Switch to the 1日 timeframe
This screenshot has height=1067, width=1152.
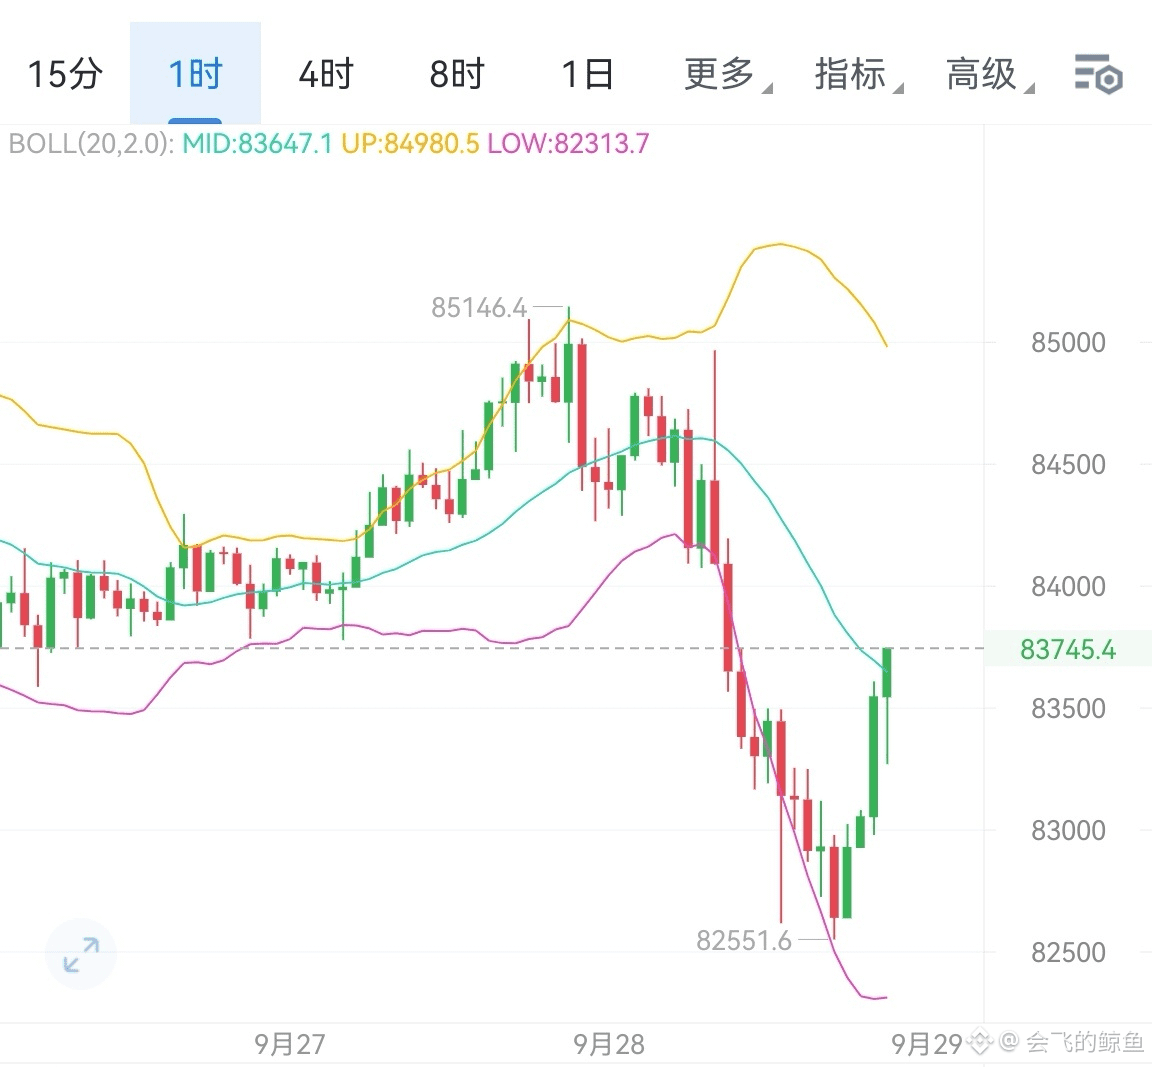coord(588,74)
